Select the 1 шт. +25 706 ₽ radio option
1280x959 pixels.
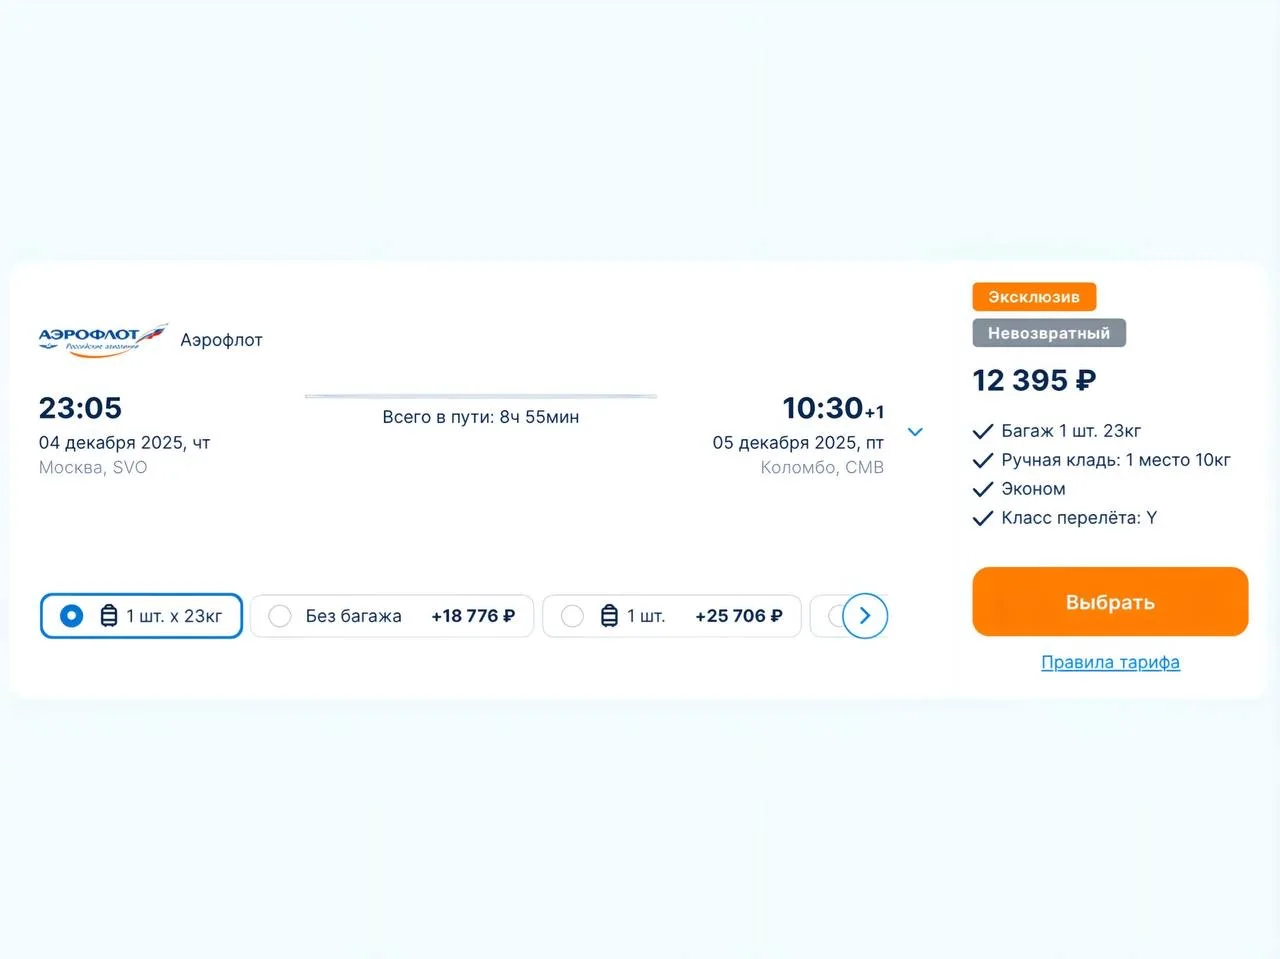(x=572, y=616)
